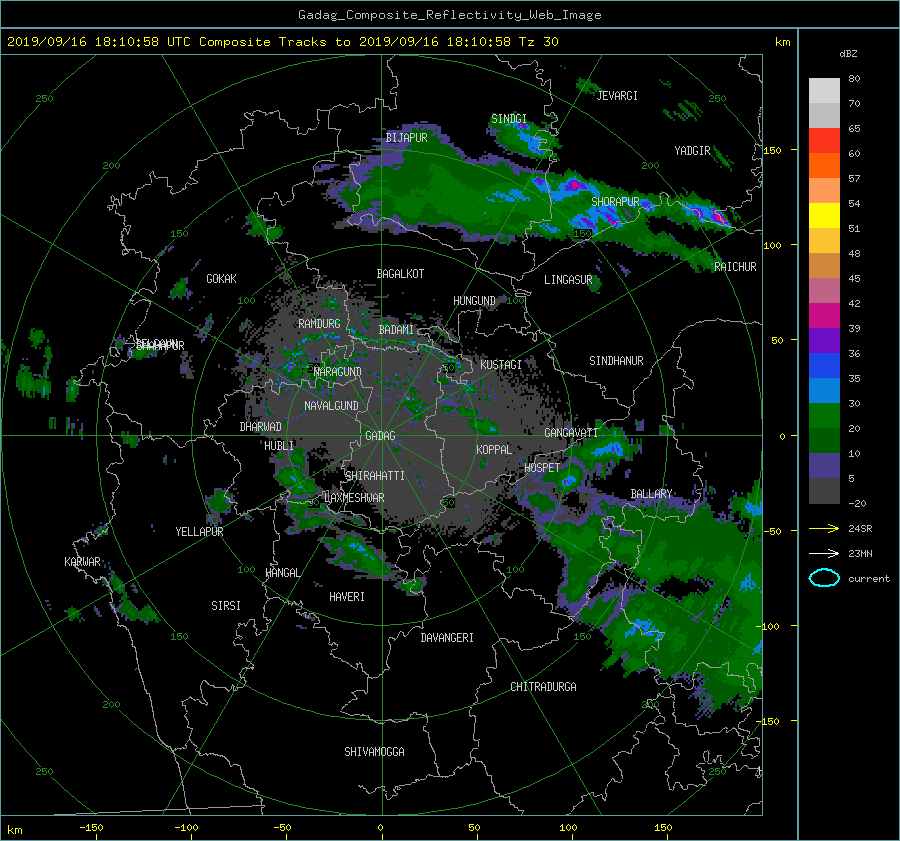Click the 'CHITRADURGA' city label

543,687
